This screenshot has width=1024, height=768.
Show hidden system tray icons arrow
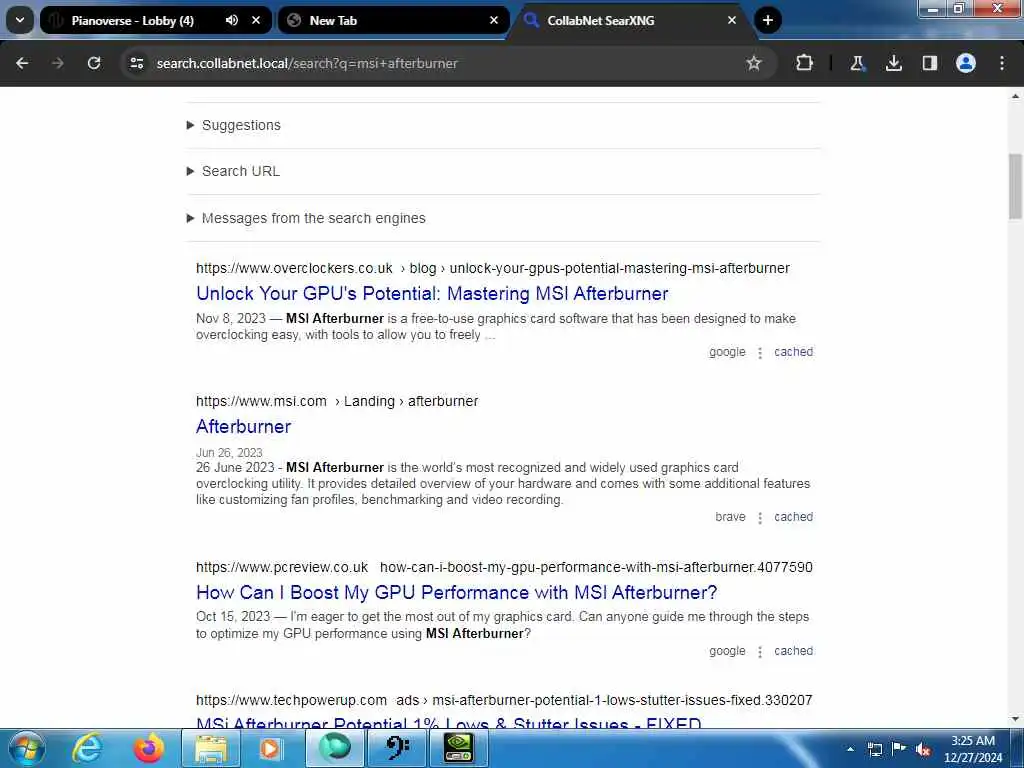pyautogui.click(x=850, y=749)
